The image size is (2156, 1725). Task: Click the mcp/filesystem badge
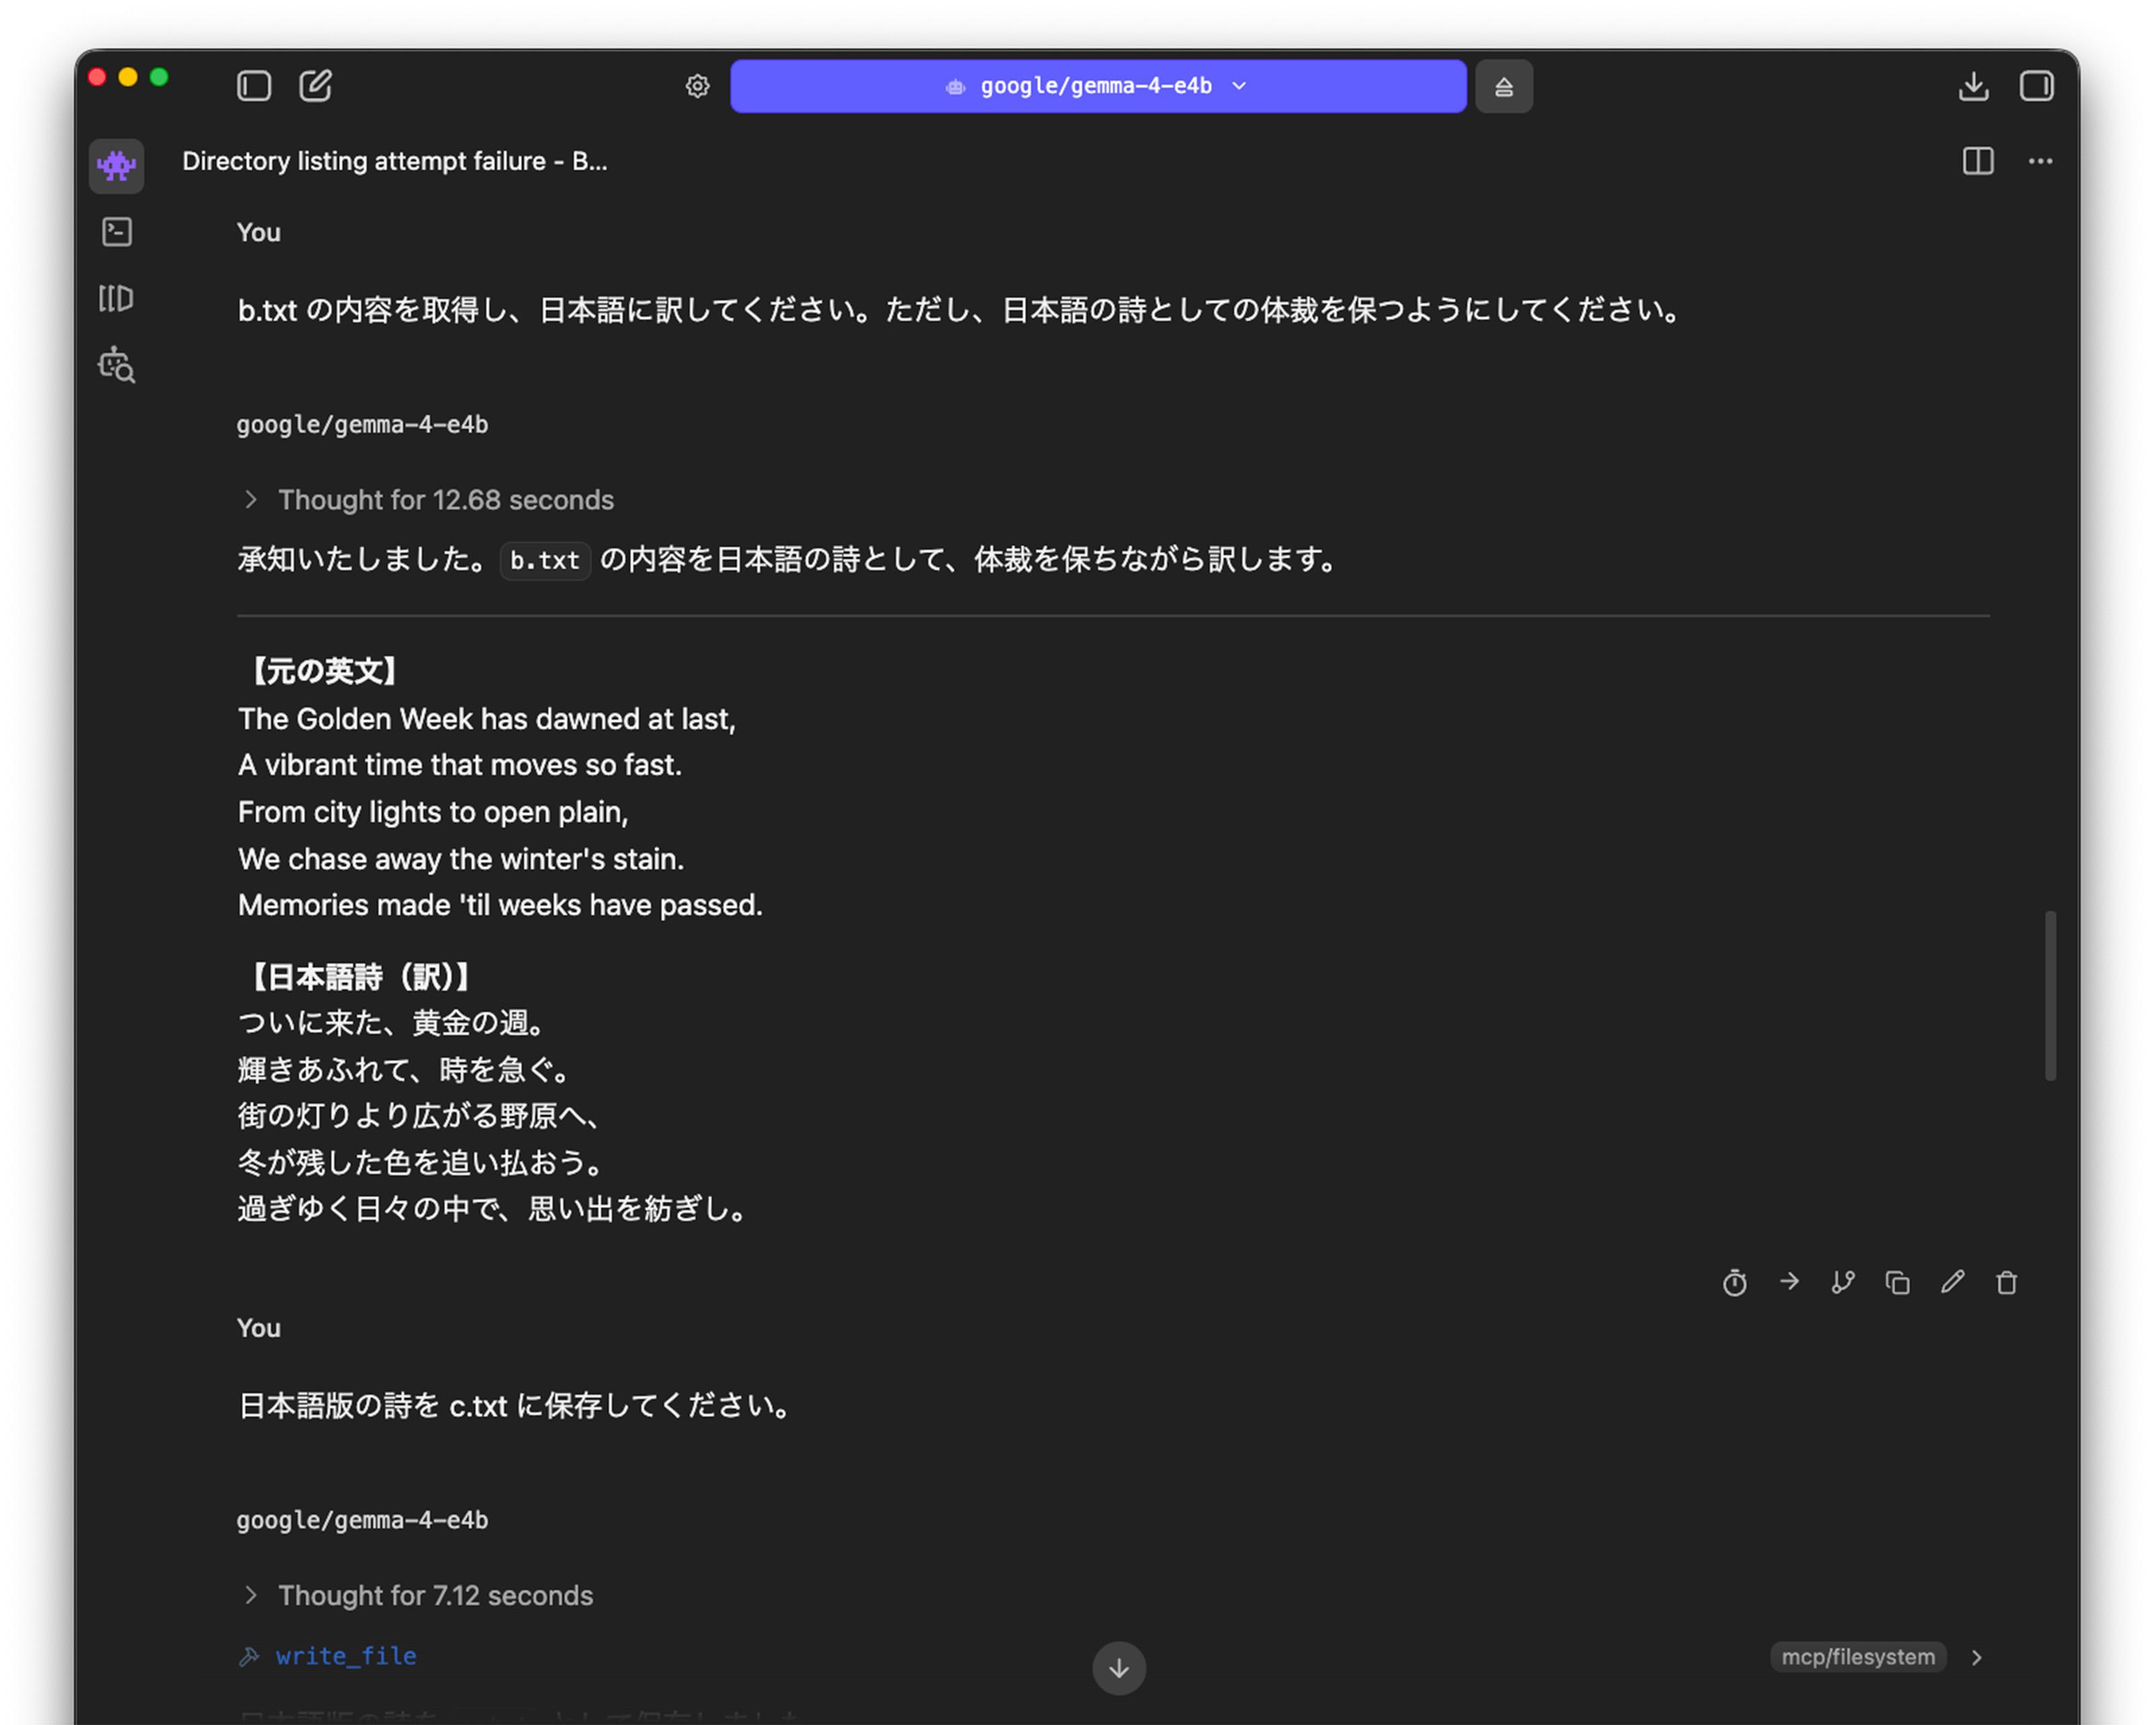tap(1858, 1657)
